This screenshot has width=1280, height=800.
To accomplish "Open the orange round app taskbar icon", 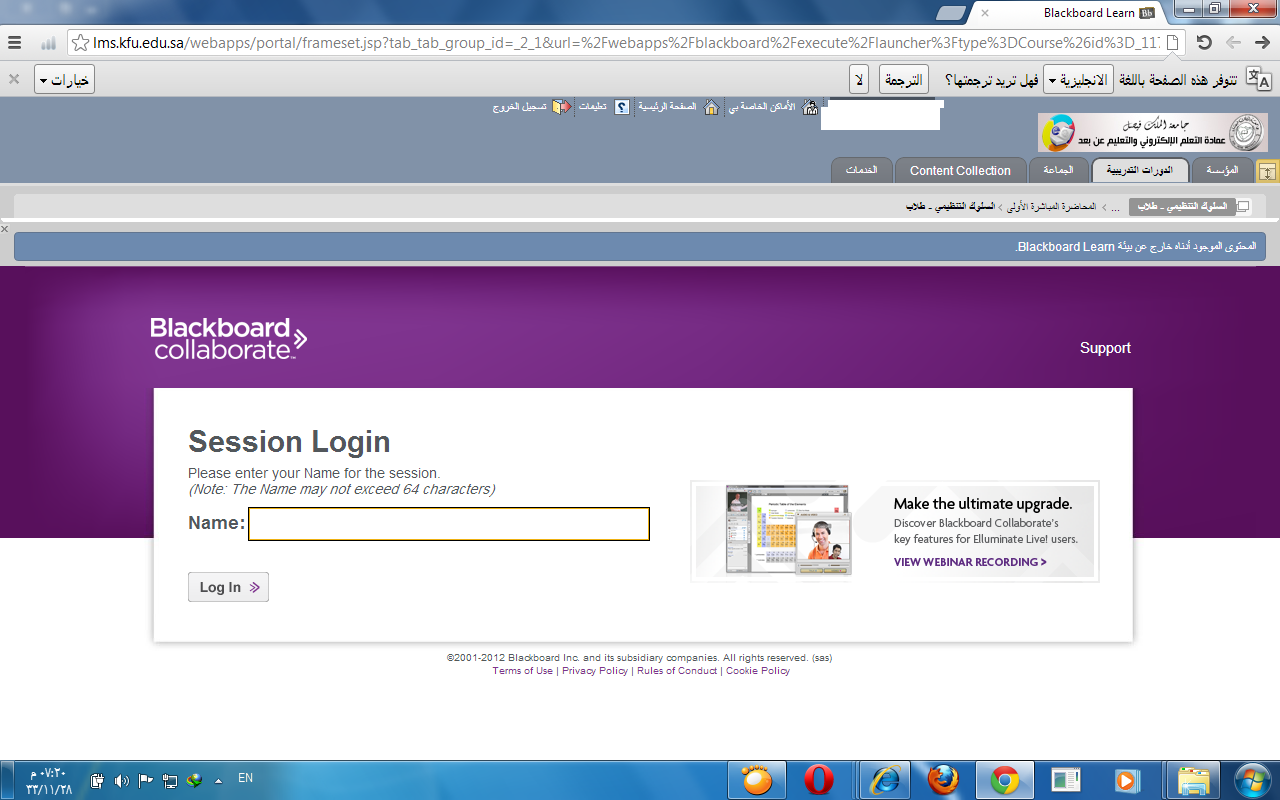I will (757, 780).
